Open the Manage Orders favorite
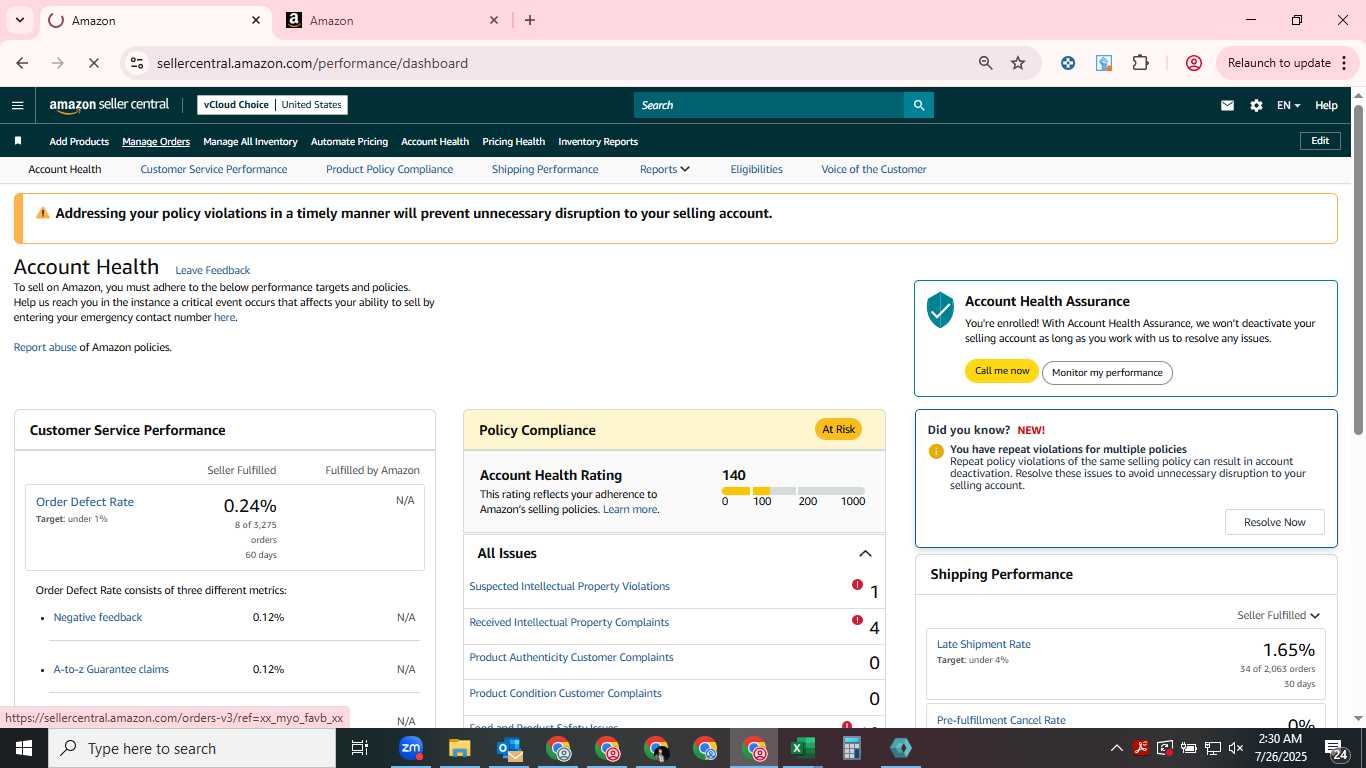This screenshot has width=1366, height=768. [x=156, y=141]
